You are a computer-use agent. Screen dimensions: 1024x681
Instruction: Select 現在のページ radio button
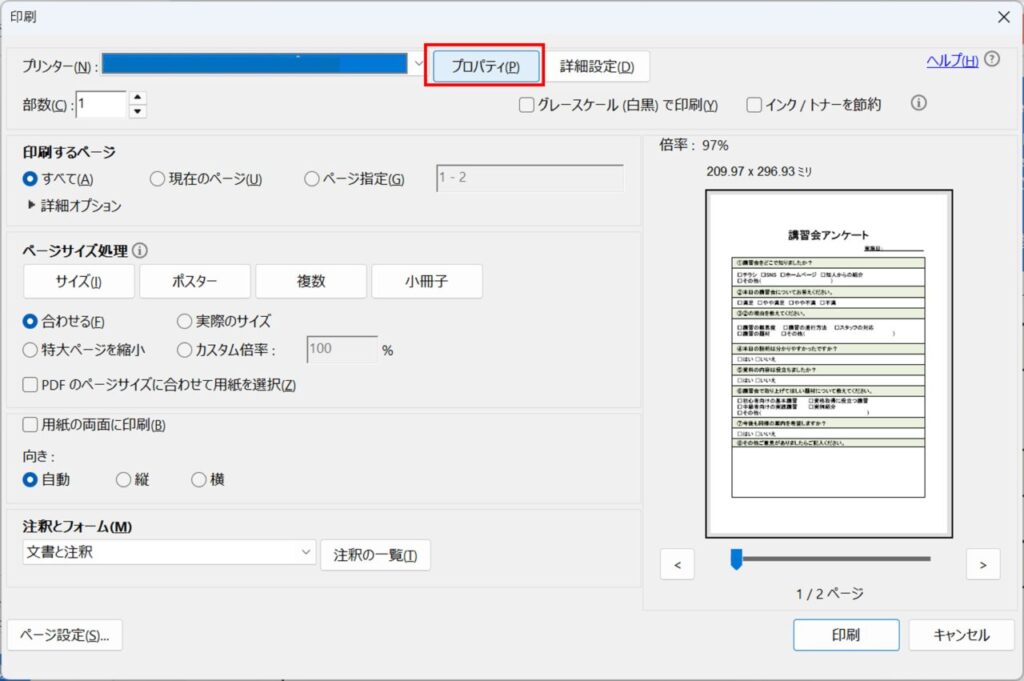(157, 178)
